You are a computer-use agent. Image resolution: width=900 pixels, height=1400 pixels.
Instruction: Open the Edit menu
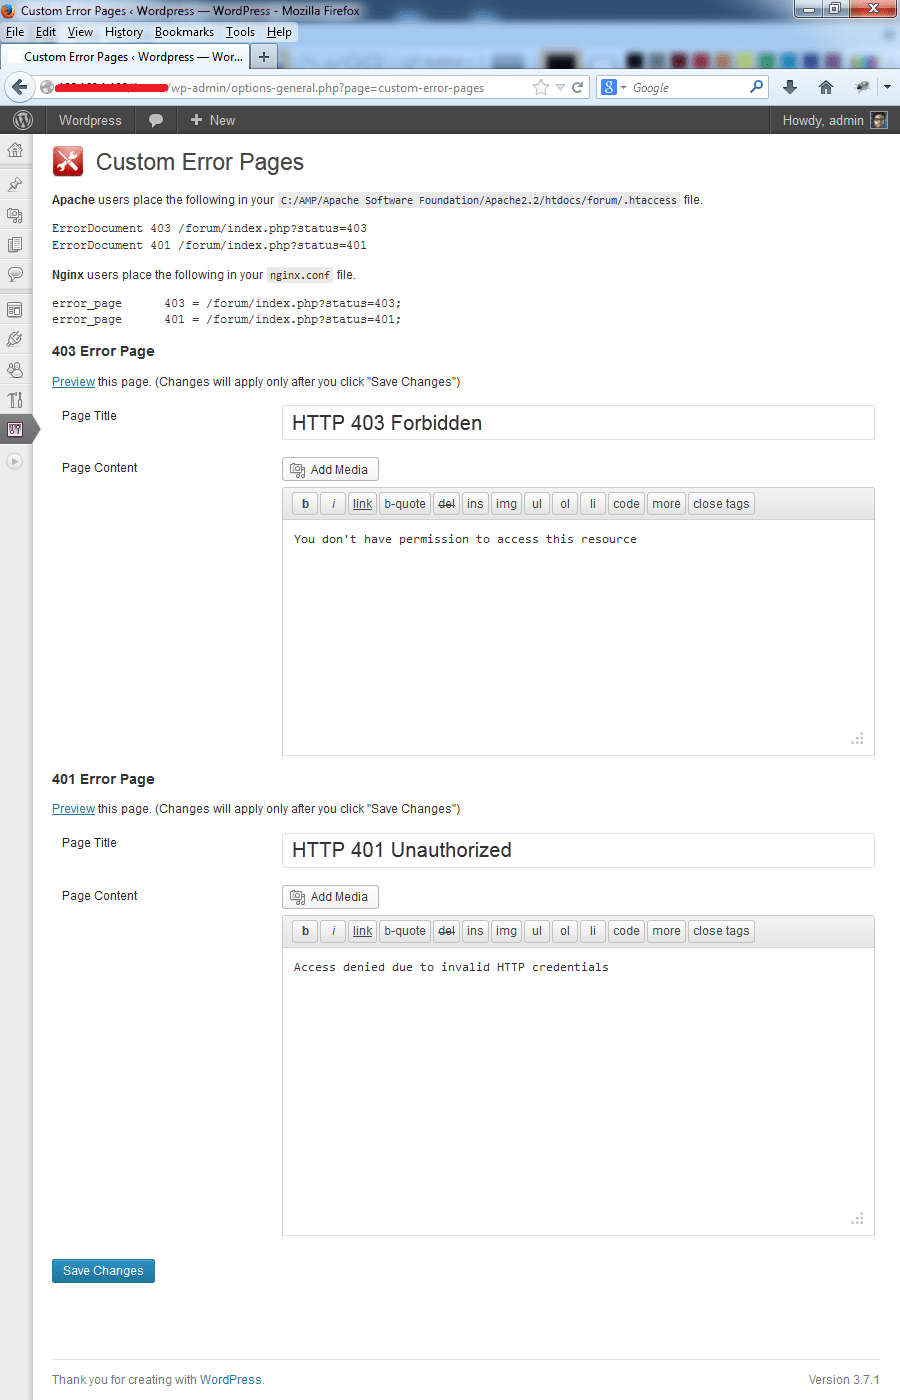coord(46,32)
